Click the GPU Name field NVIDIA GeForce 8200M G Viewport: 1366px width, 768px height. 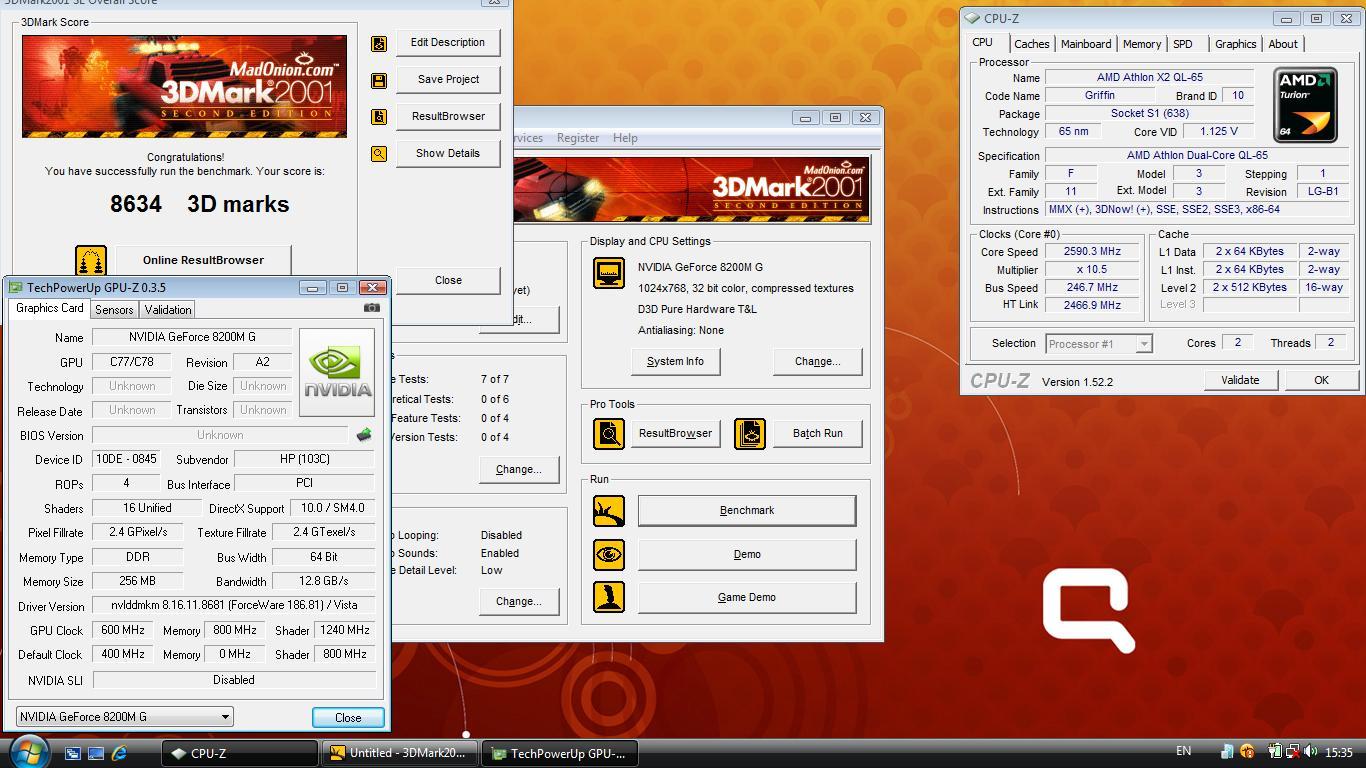(192, 337)
